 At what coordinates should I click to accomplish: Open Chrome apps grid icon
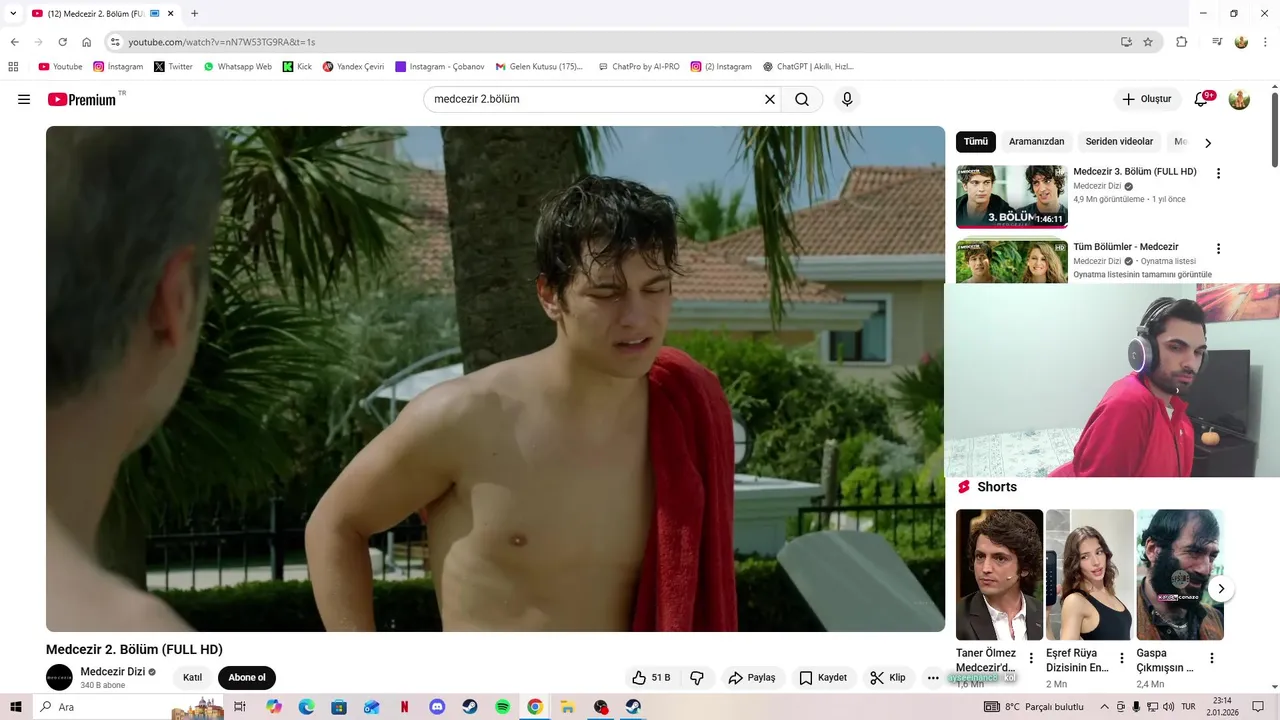pos(13,67)
